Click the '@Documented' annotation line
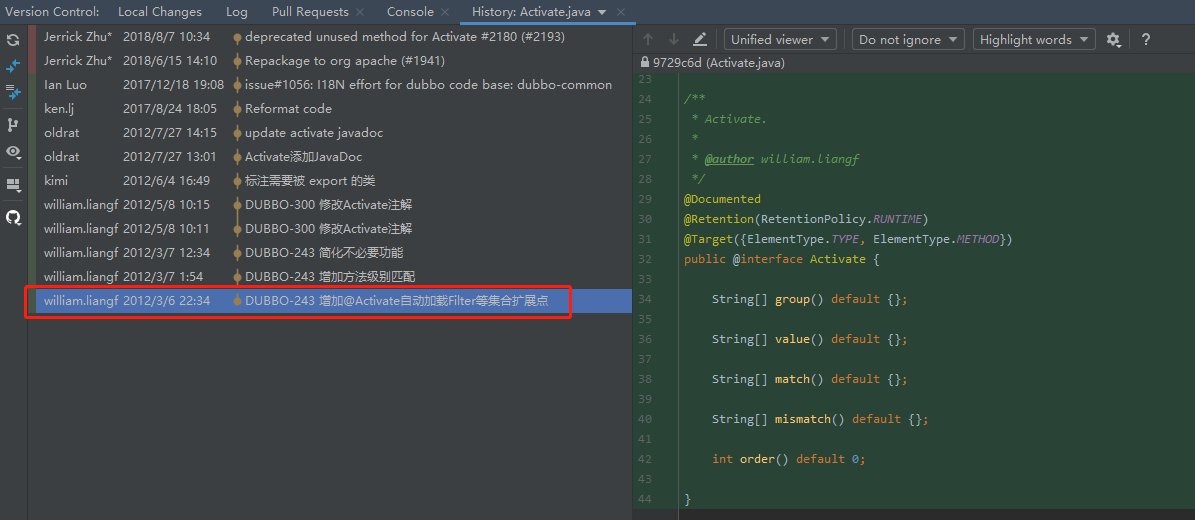1195x520 pixels. point(722,199)
